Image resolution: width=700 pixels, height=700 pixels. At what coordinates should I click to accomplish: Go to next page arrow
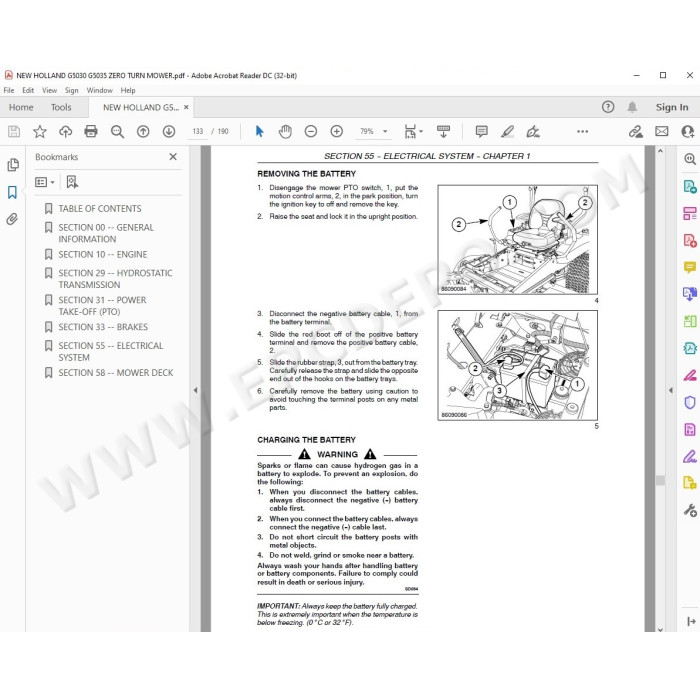point(169,131)
